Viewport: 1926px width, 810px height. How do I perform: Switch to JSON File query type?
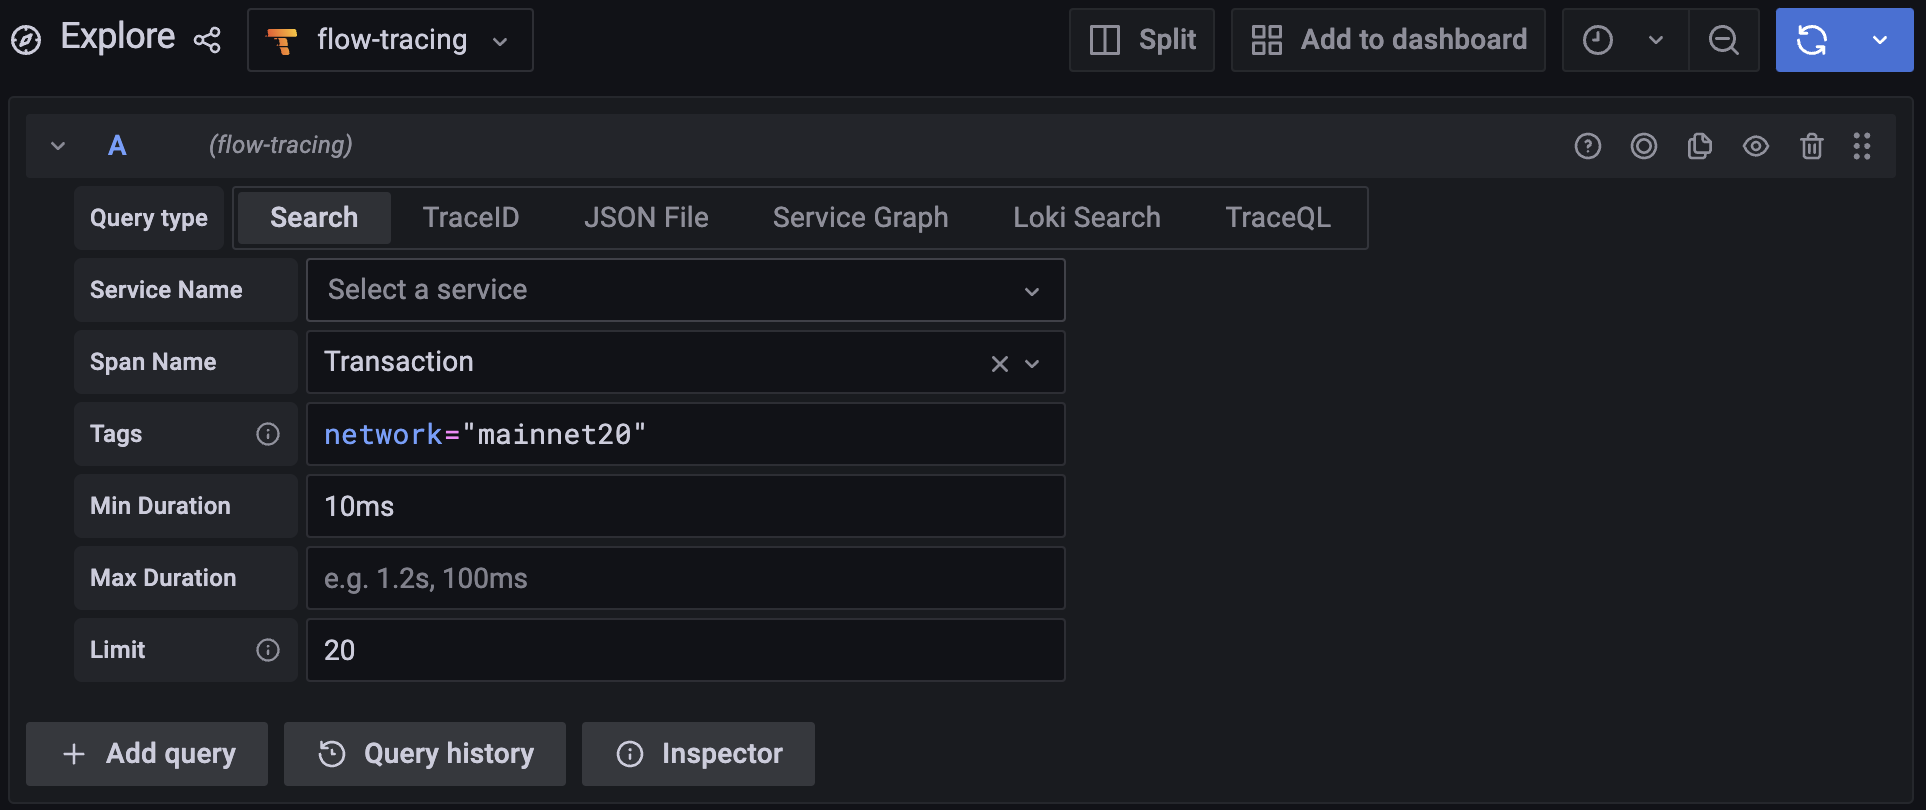(646, 218)
